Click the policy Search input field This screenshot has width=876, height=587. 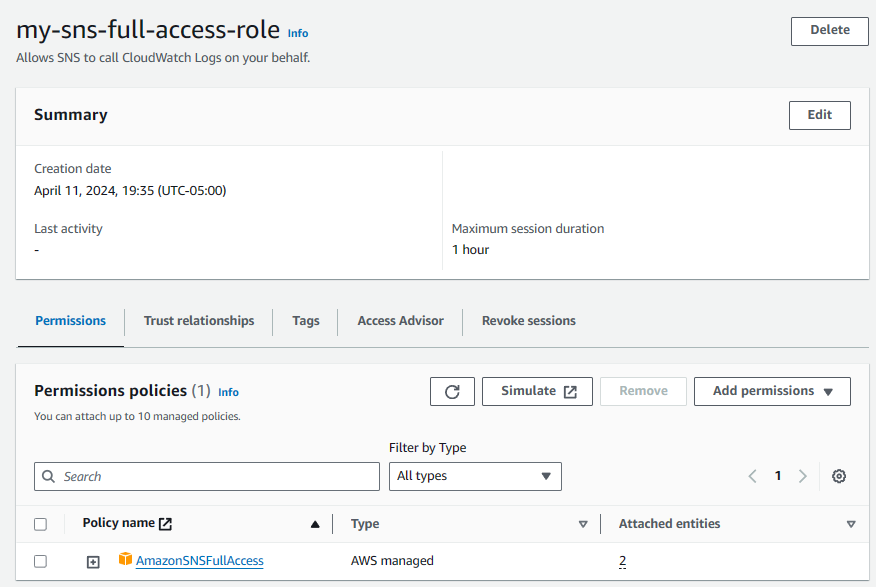click(x=207, y=476)
